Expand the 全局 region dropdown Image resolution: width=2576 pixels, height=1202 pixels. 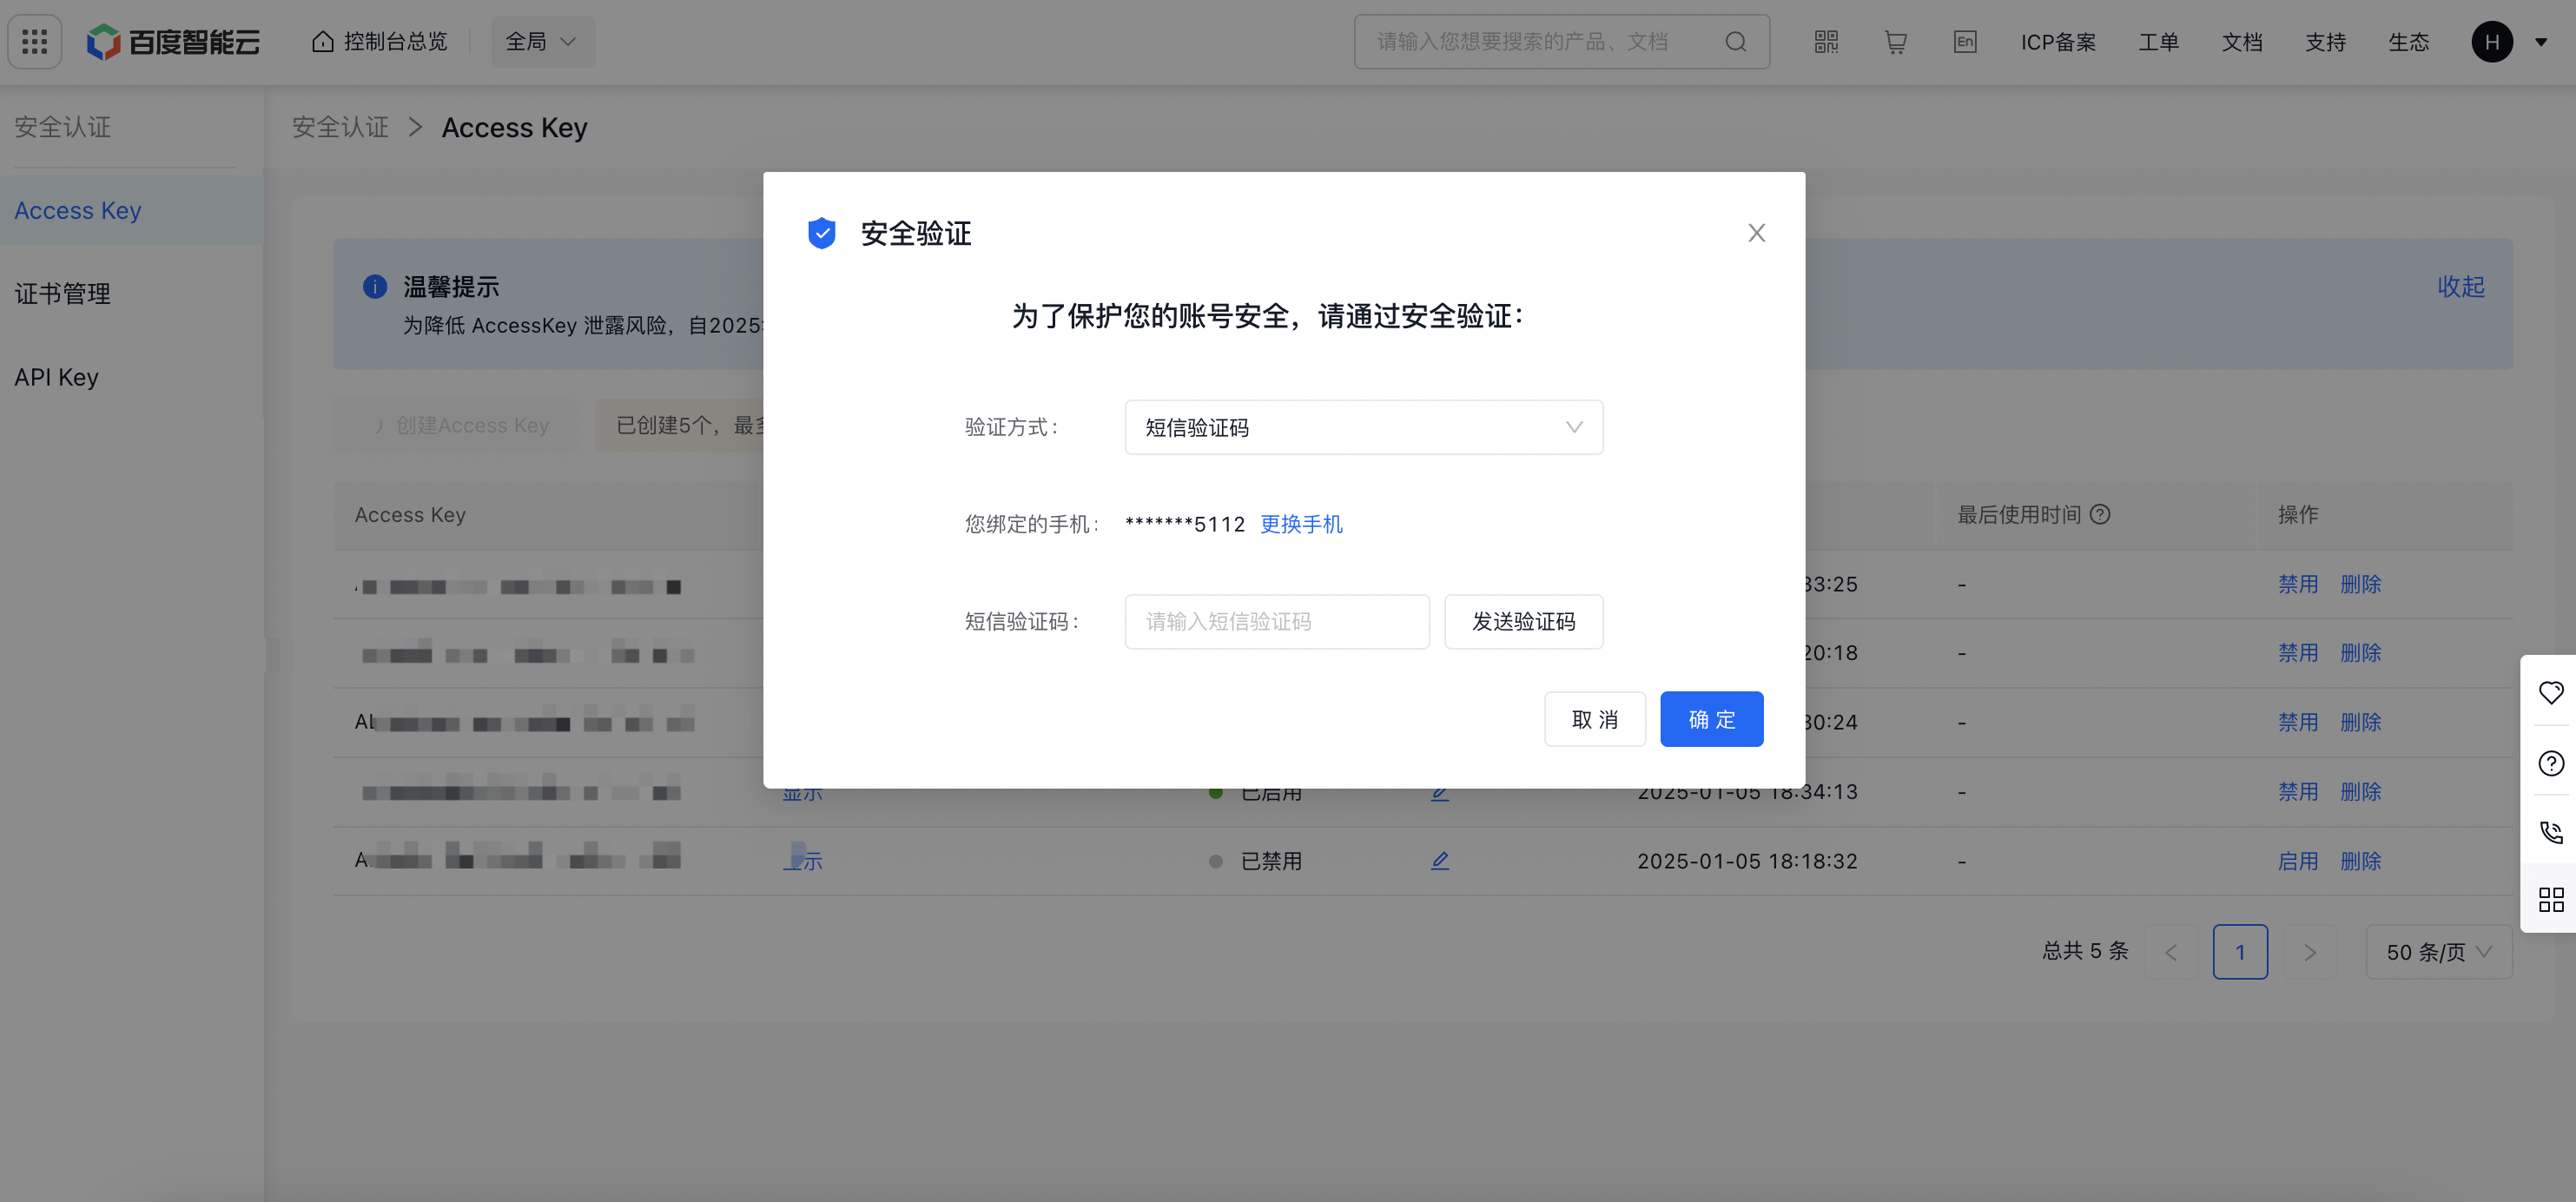pos(542,42)
